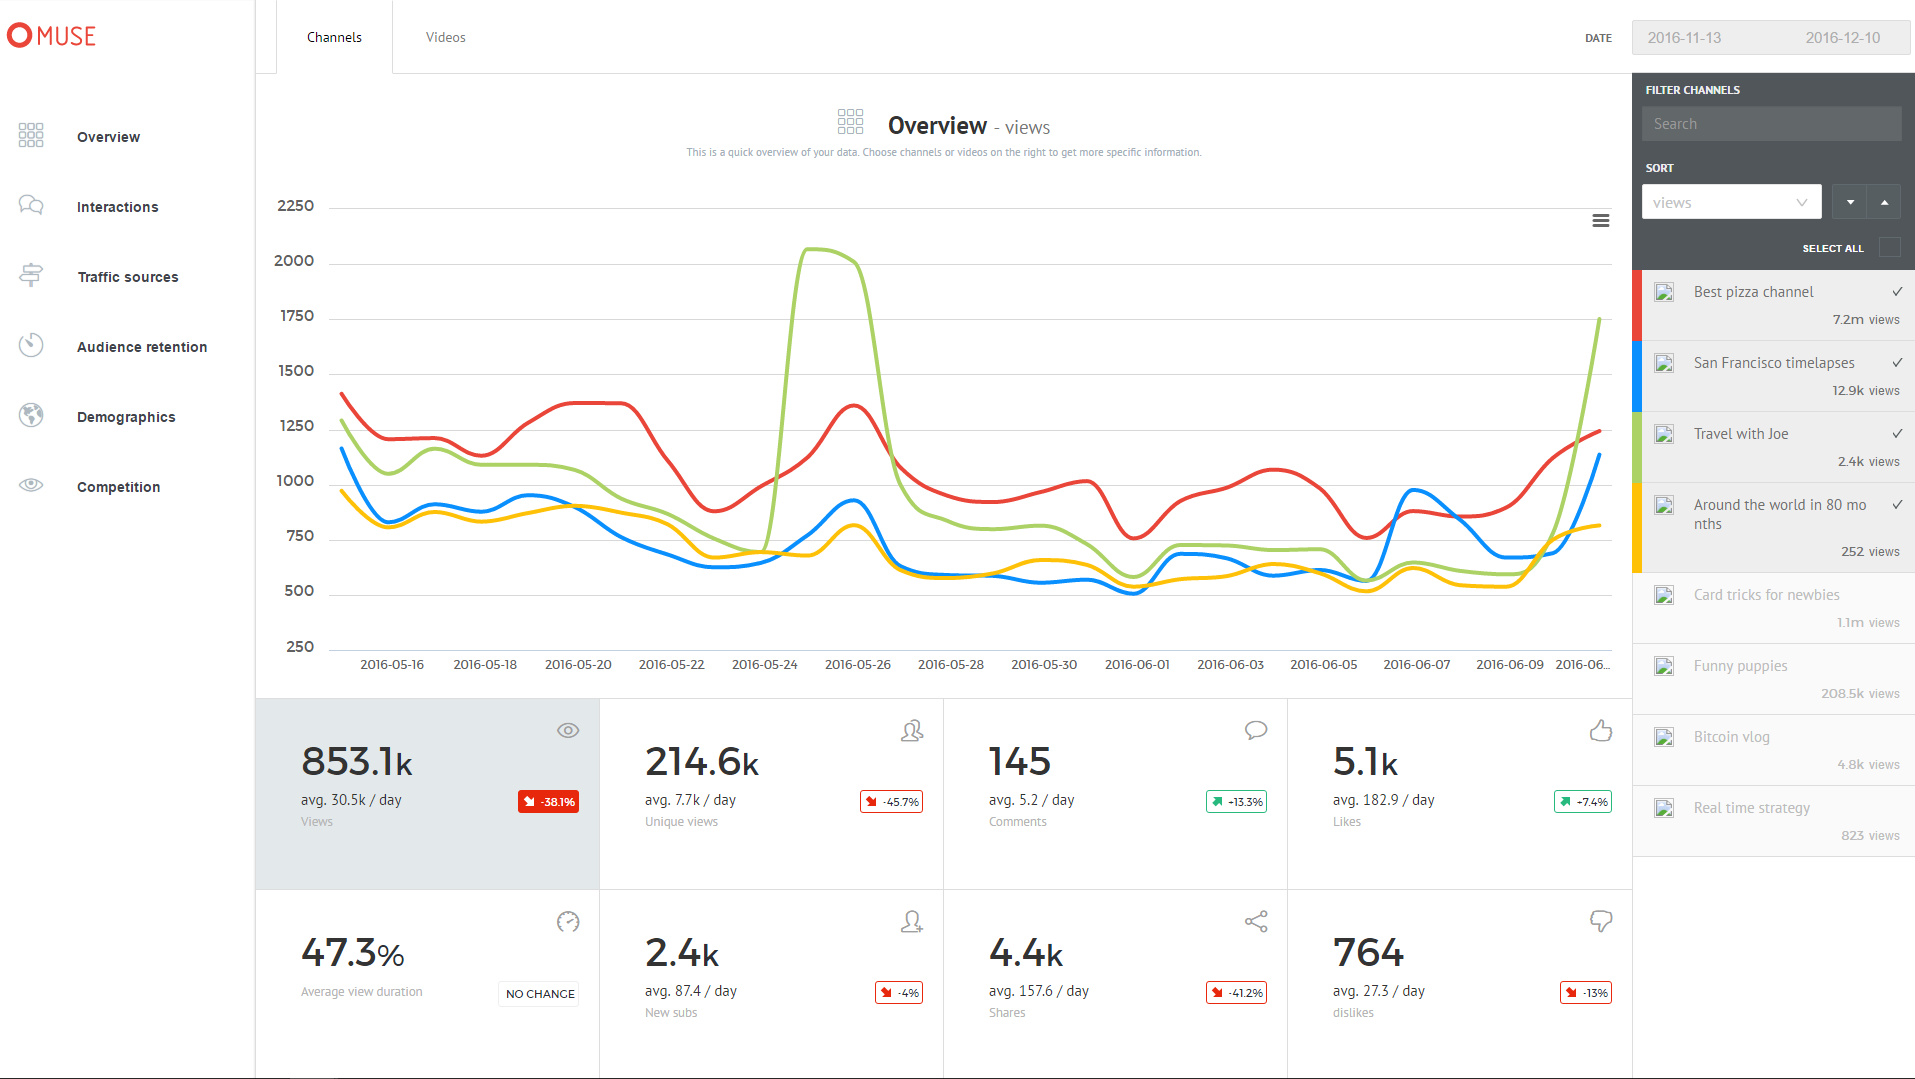Screen dimensions: 1915x1079
Task: Switch to the Videos tab
Action: 445,37
